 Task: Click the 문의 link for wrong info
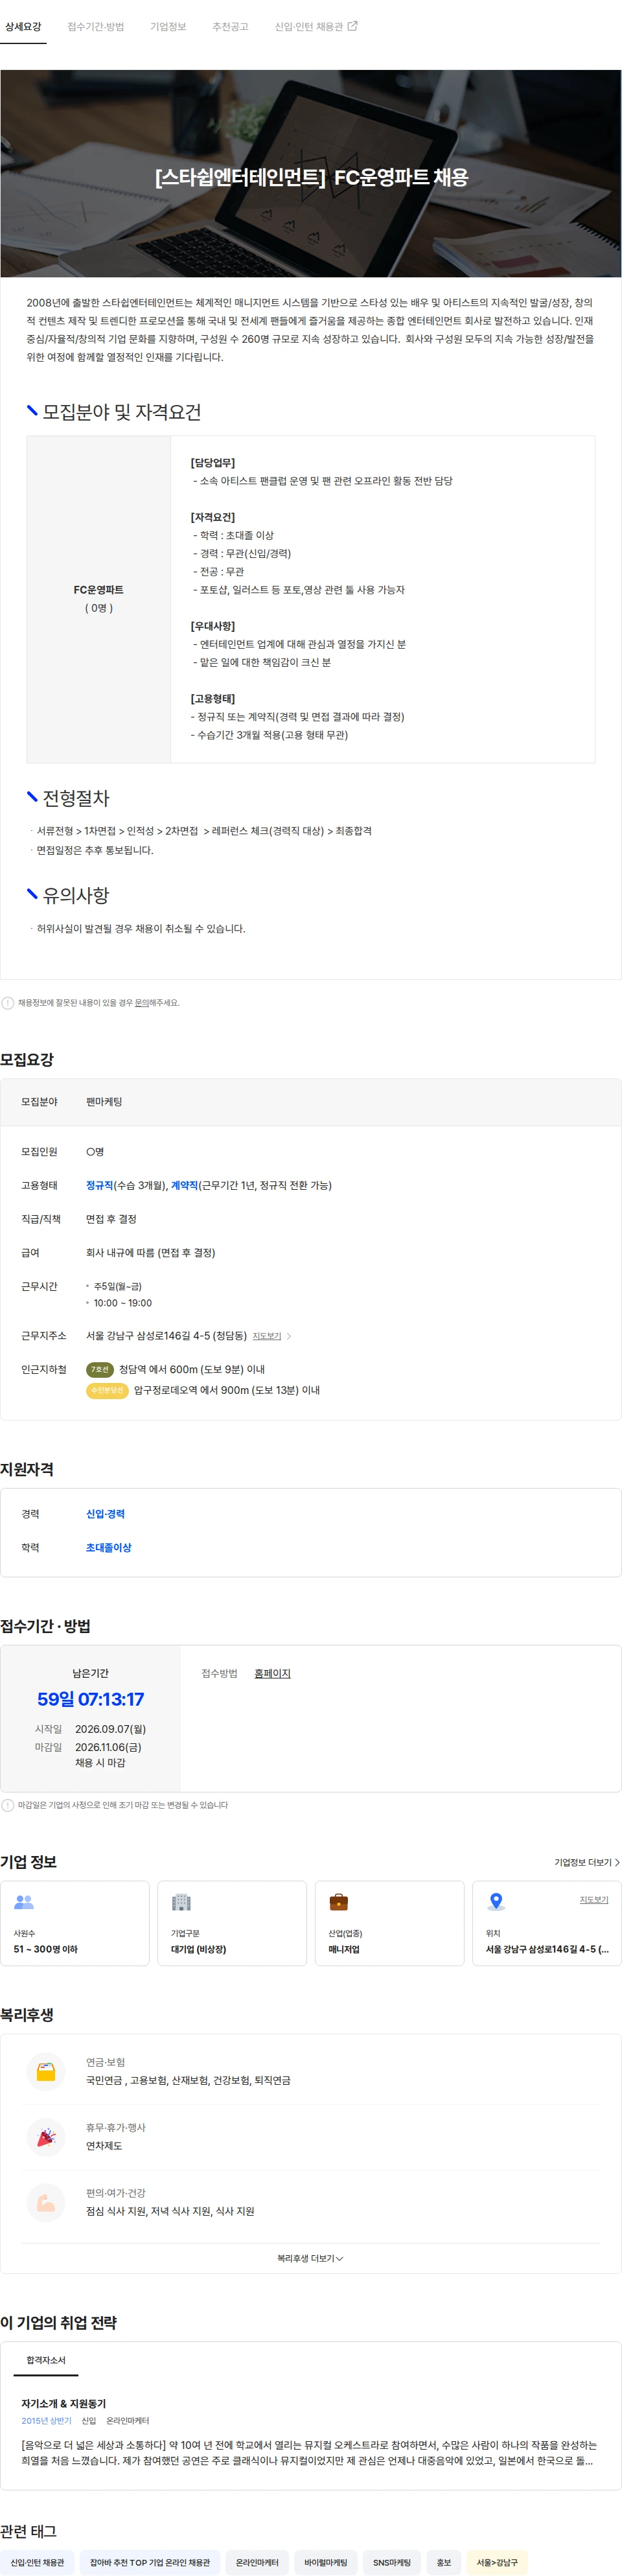(141, 1003)
